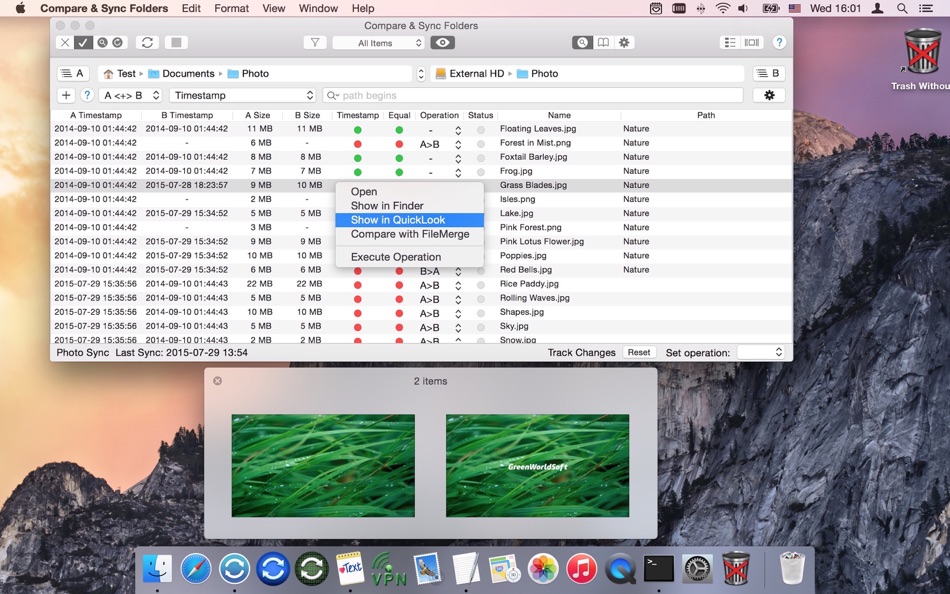Open operation stepper for Rice Paddy.jpg row
The image size is (950, 594).
click(458, 285)
